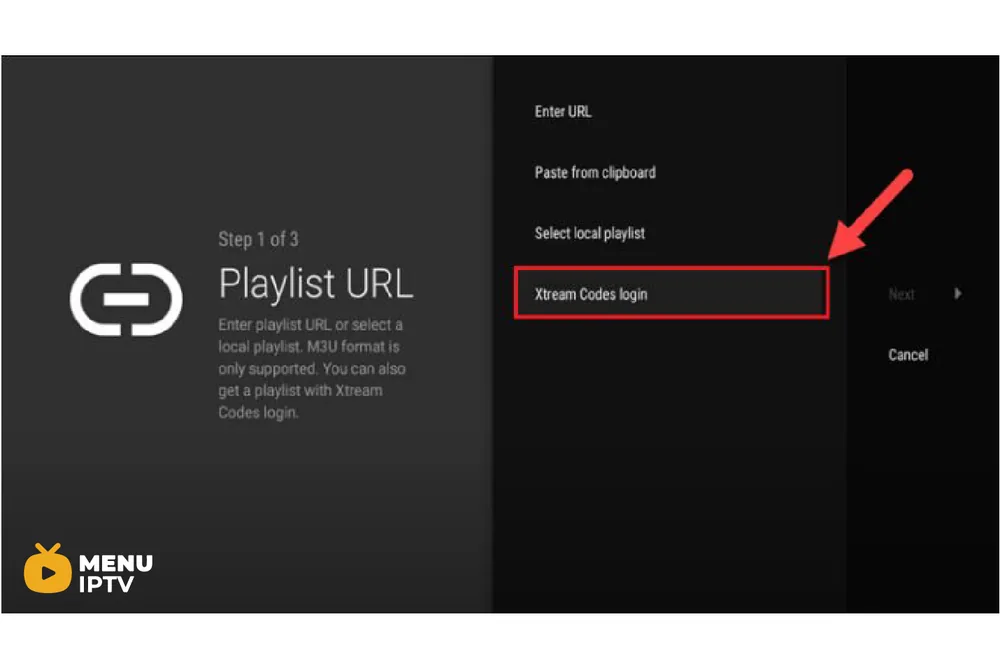
Task: Click the playlist description paragraph
Action: [x=312, y=368]
